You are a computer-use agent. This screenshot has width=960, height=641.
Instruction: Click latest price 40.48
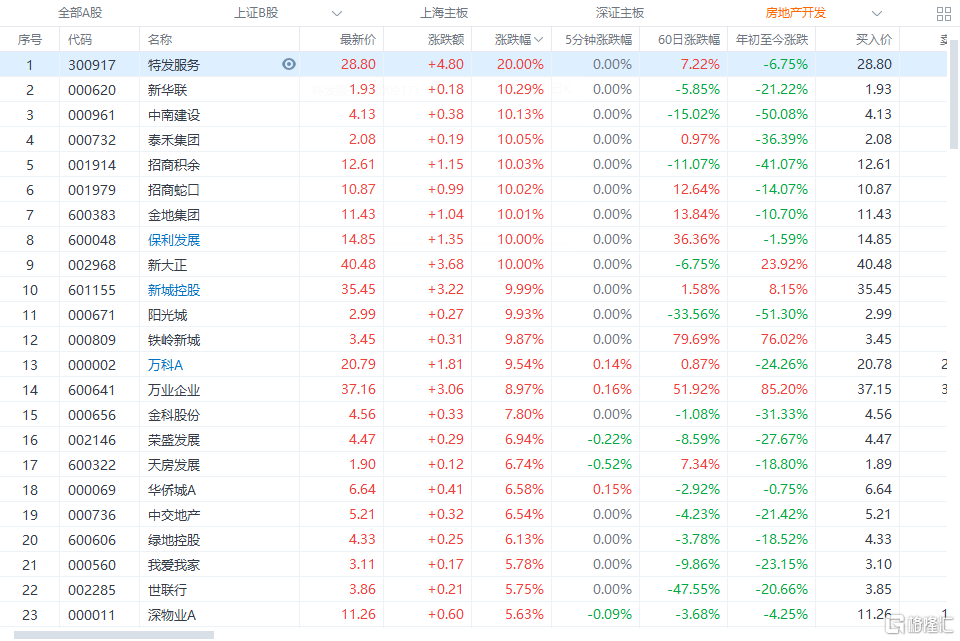(x=358, y=264)
